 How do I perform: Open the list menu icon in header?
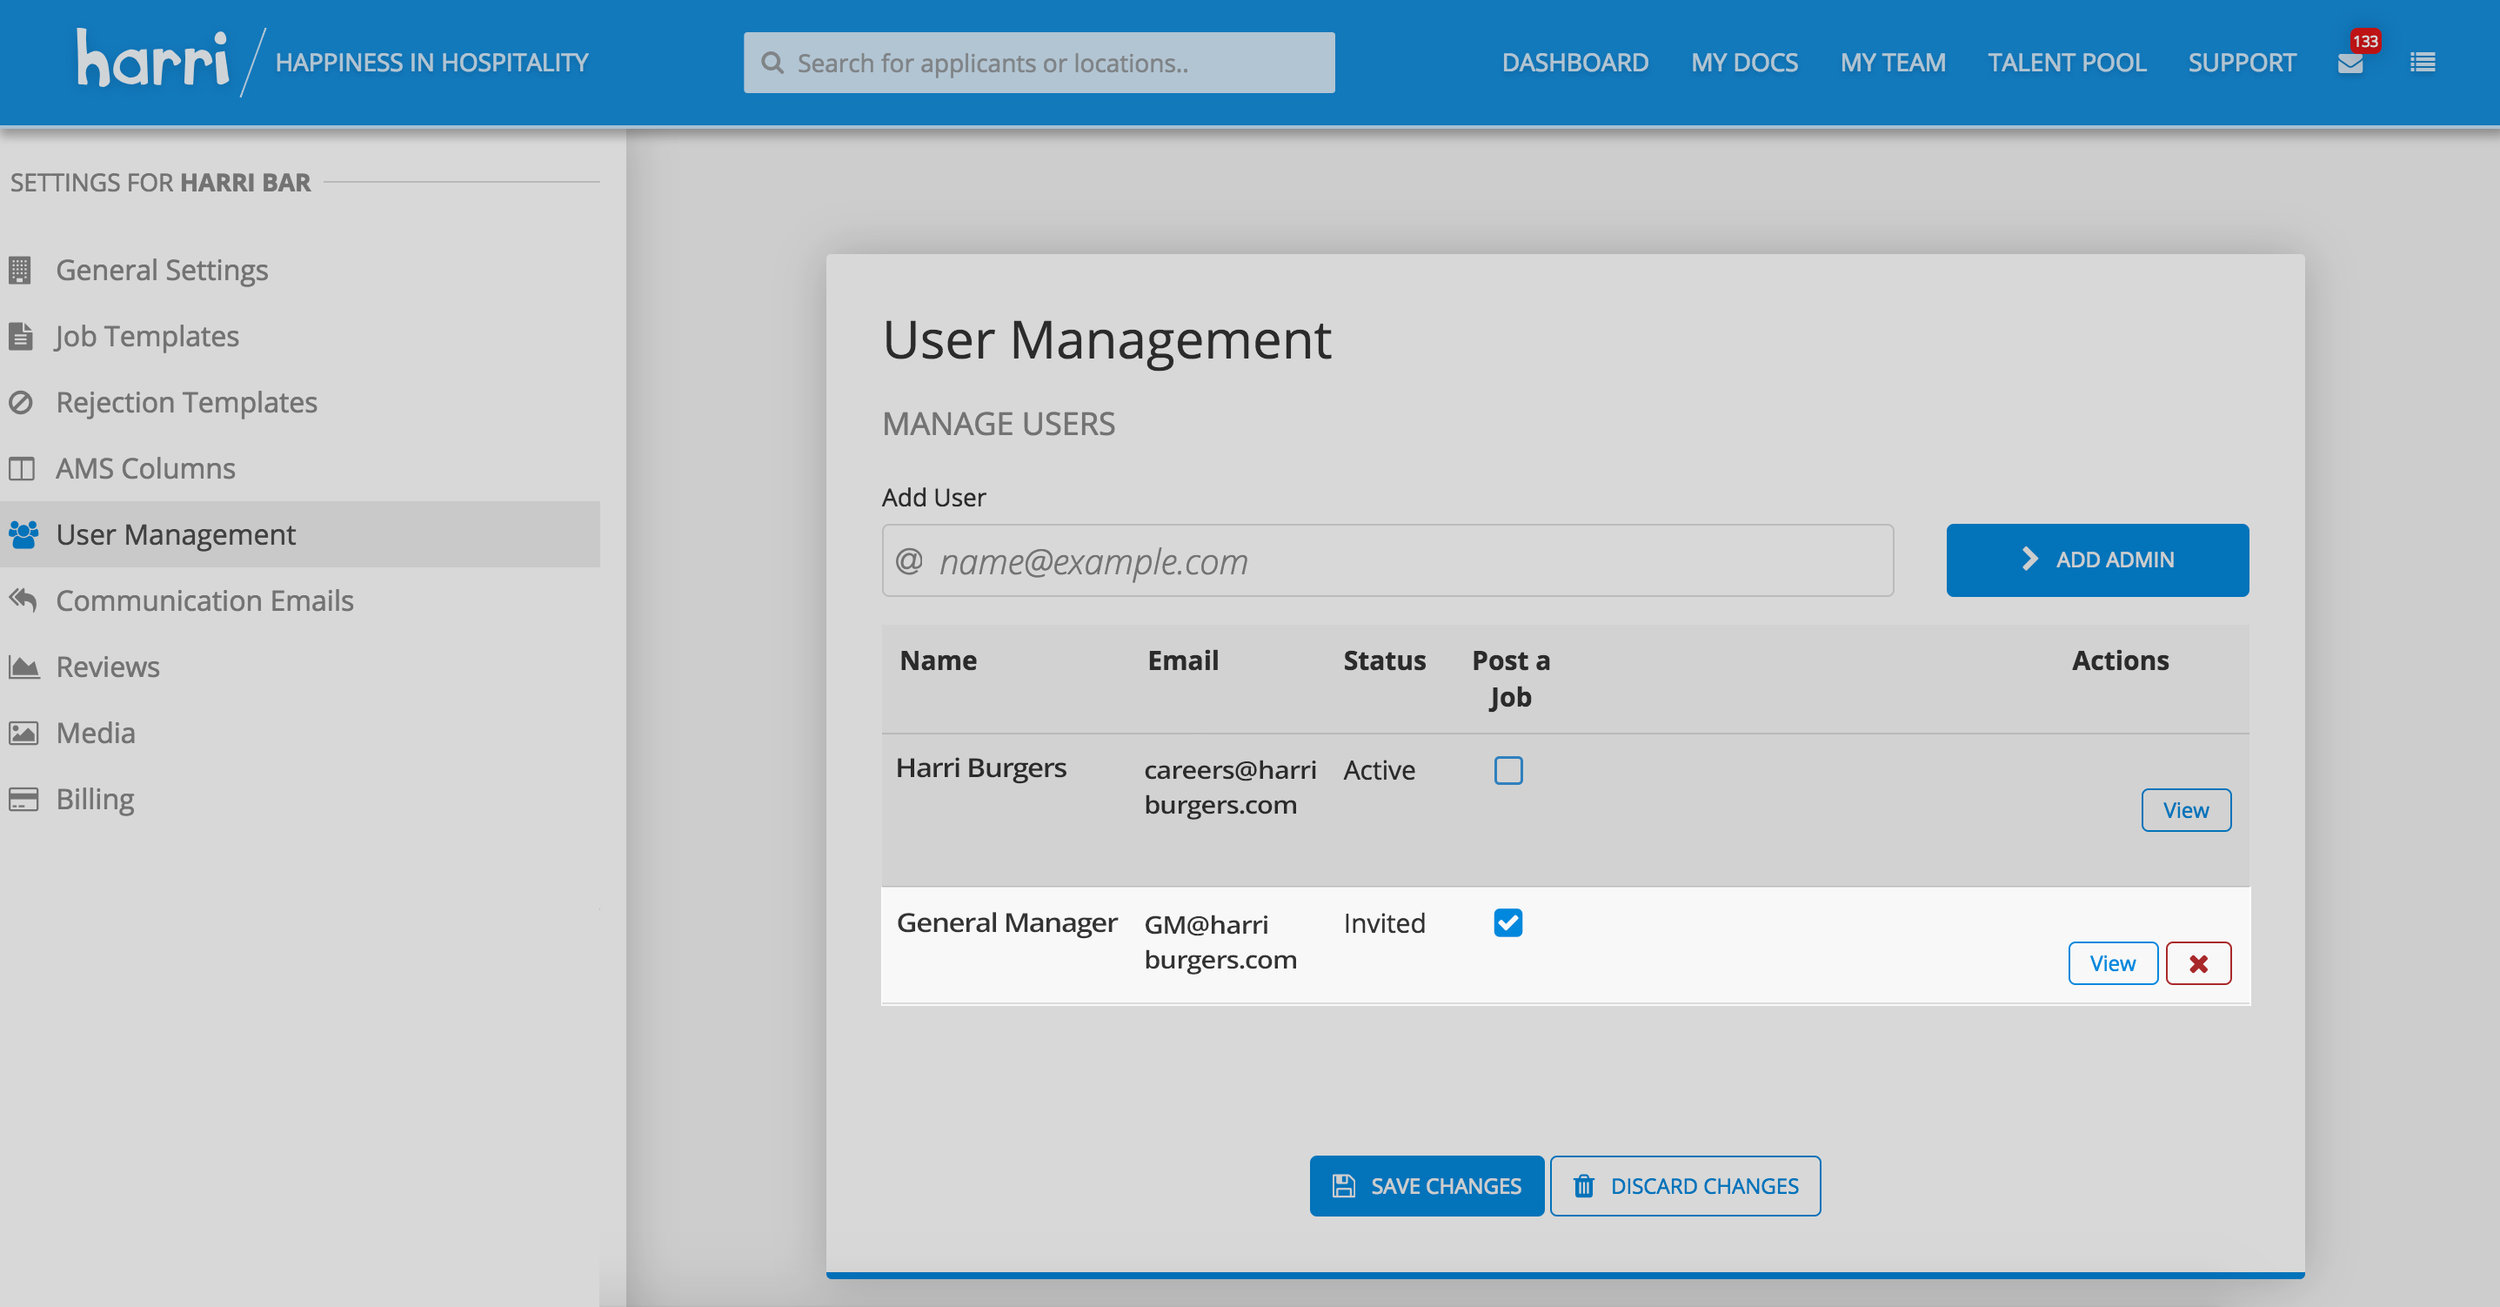tap(2422, 63)
